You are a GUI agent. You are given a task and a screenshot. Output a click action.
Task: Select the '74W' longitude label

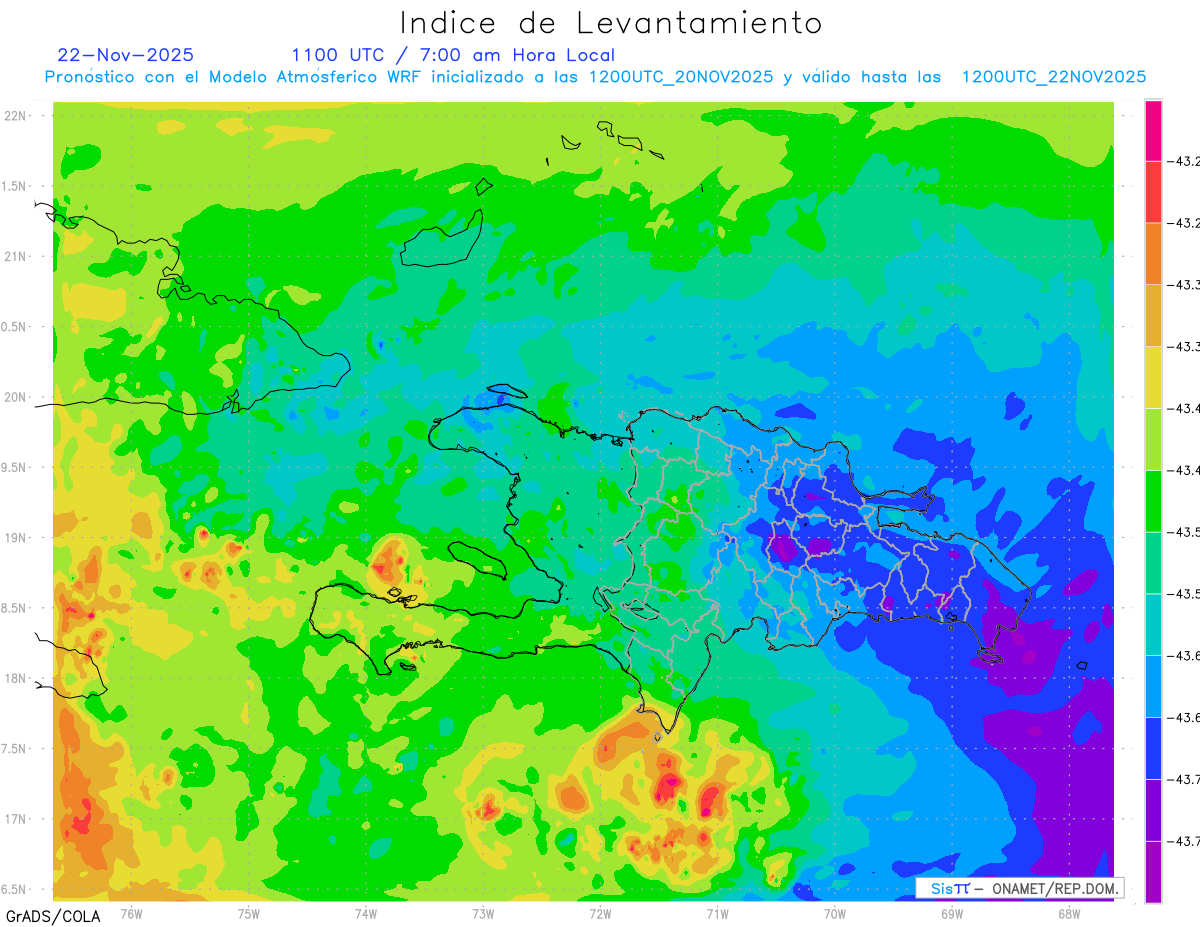[365, 914]
